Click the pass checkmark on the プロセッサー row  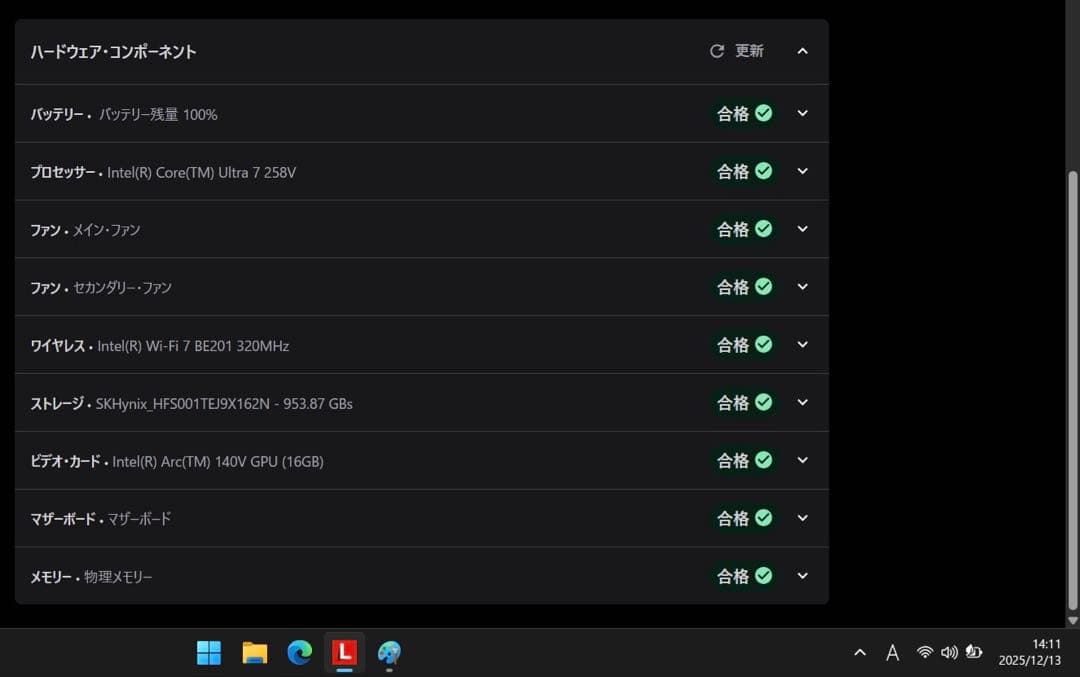763,171
